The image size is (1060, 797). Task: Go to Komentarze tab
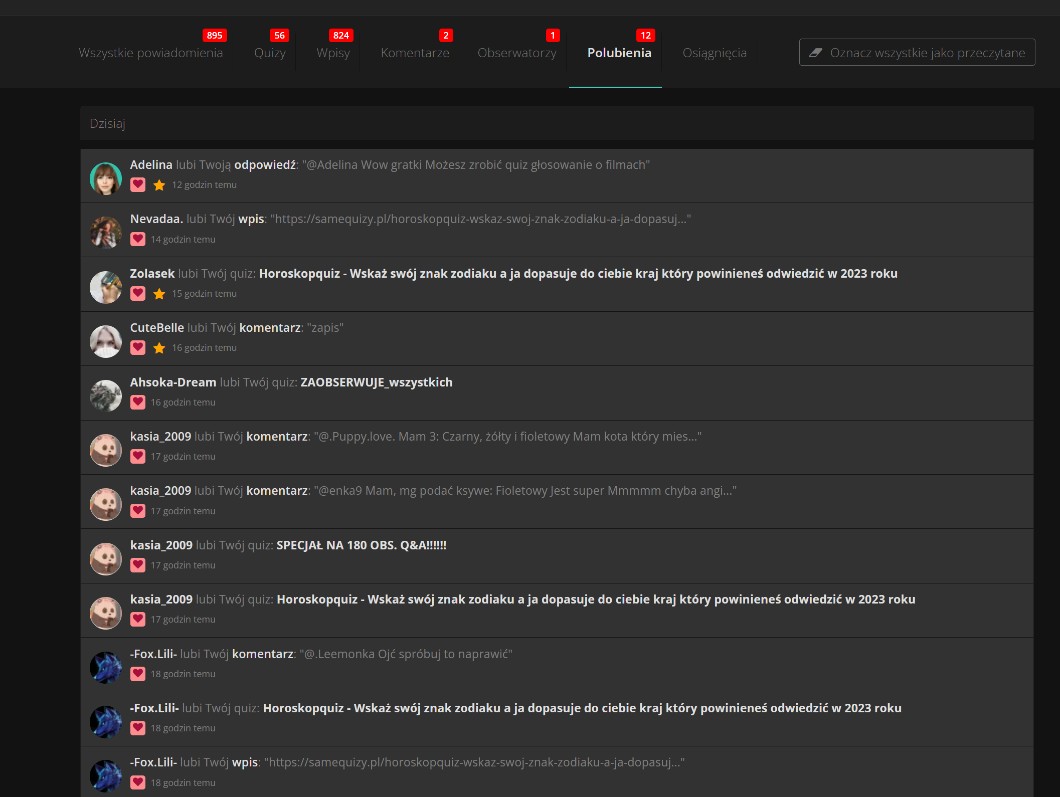click(415, 53)
